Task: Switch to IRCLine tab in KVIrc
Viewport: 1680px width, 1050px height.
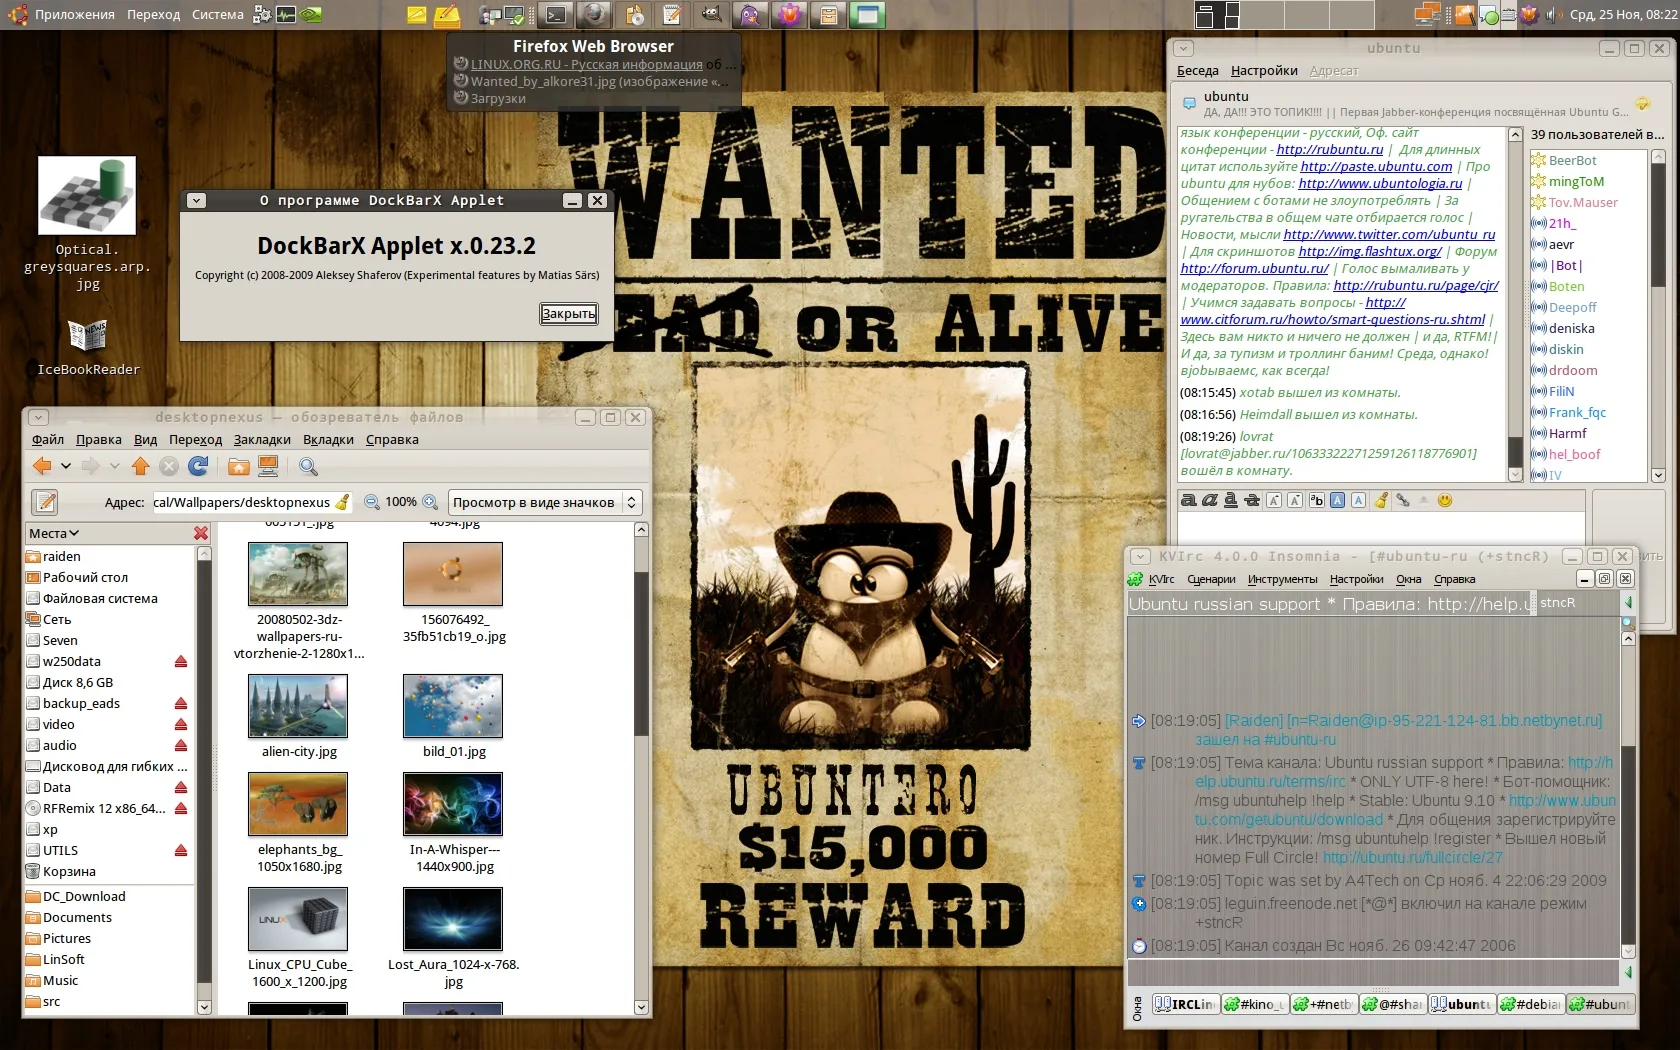Action: tap(1185, 1004)
